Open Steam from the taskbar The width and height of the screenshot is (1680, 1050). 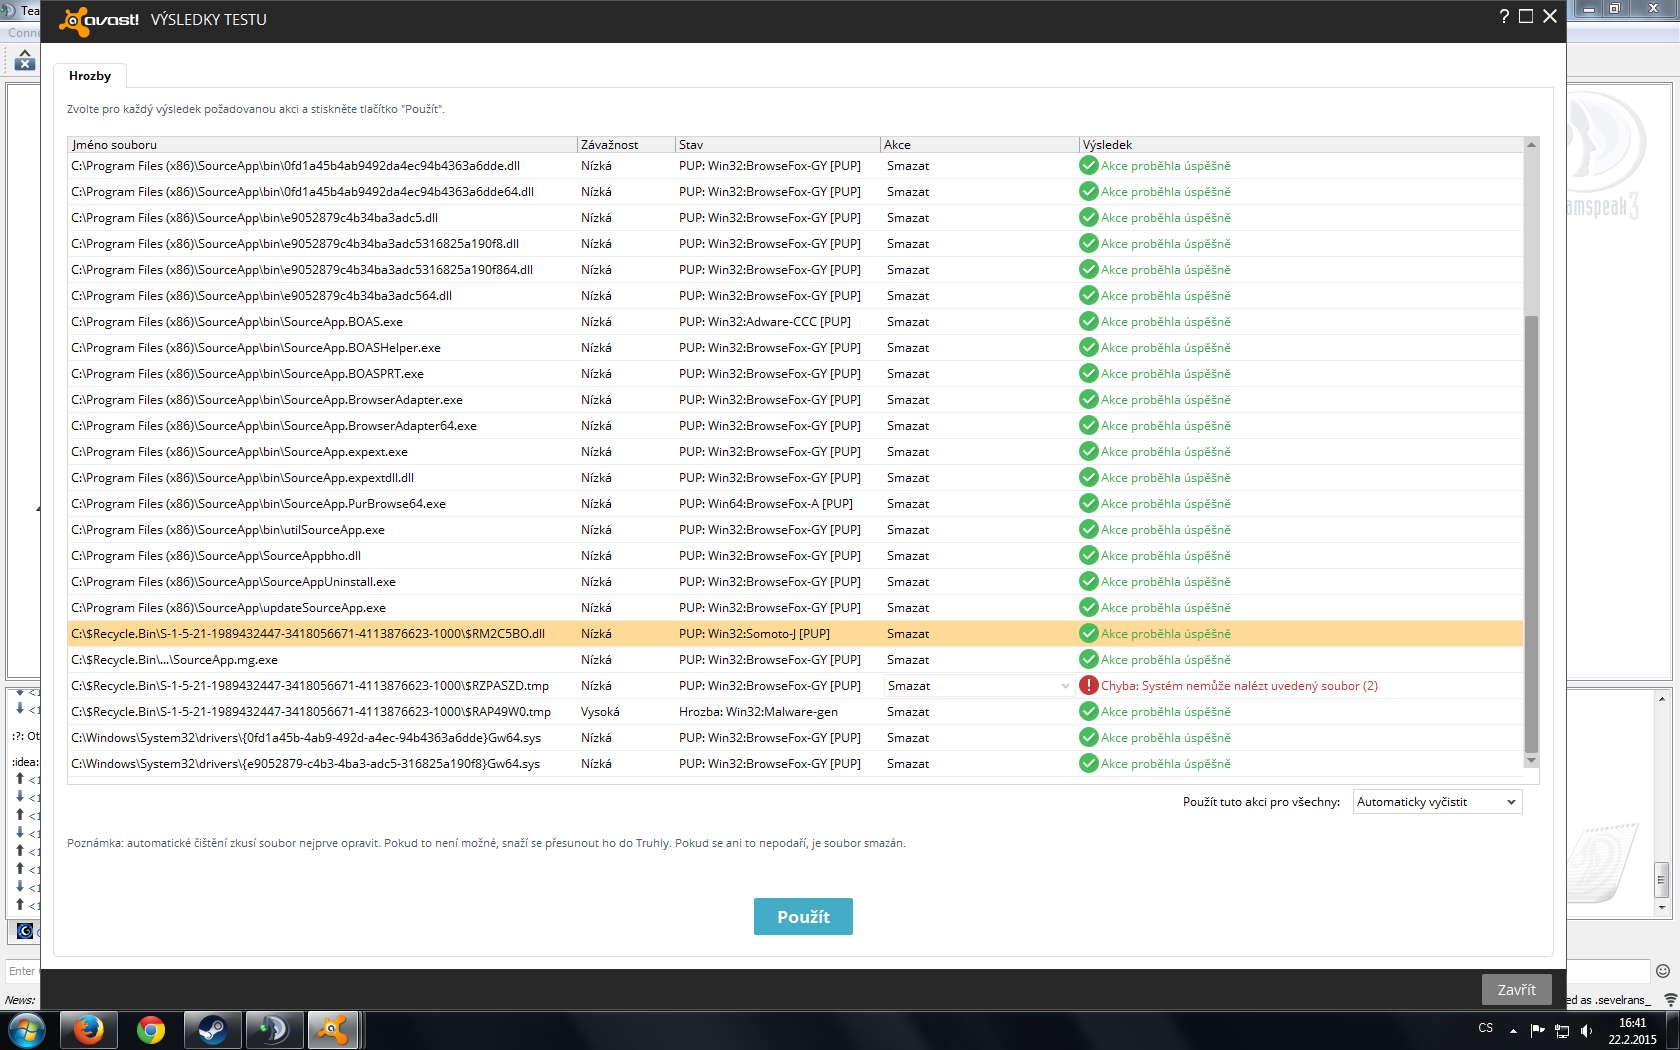pos(212,1030)
